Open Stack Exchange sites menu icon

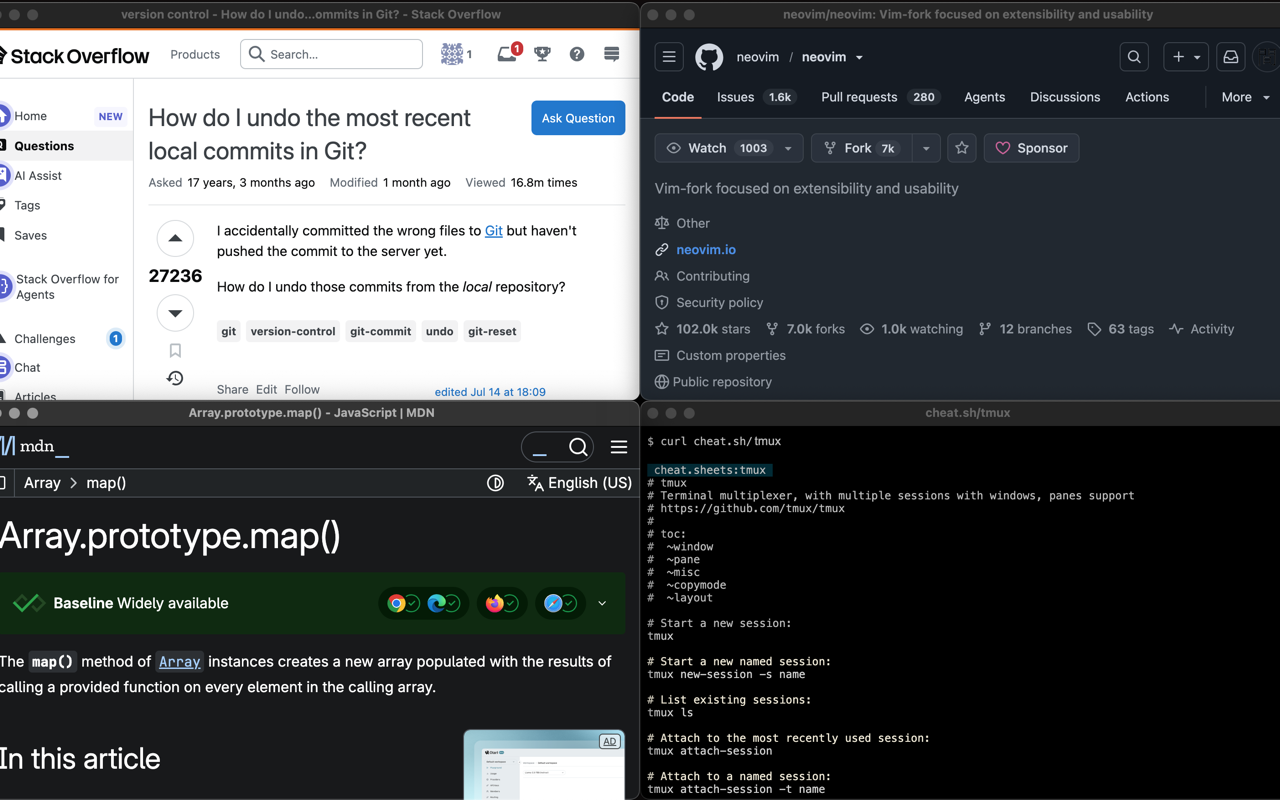(611, 54)
